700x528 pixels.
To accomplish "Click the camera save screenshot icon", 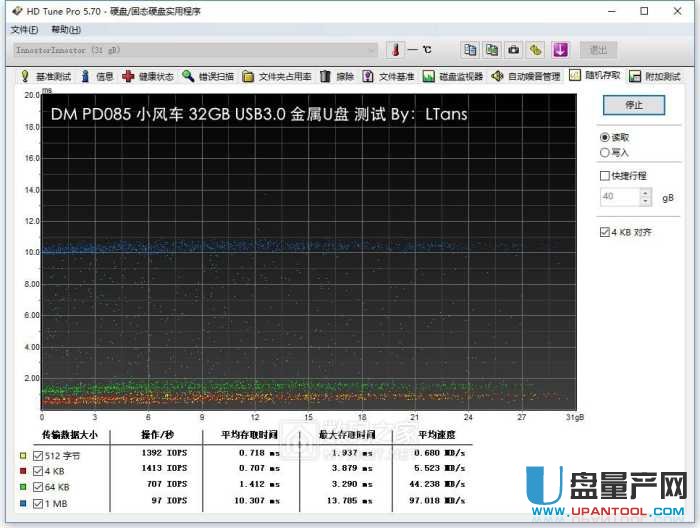I will tap(514, 49).
